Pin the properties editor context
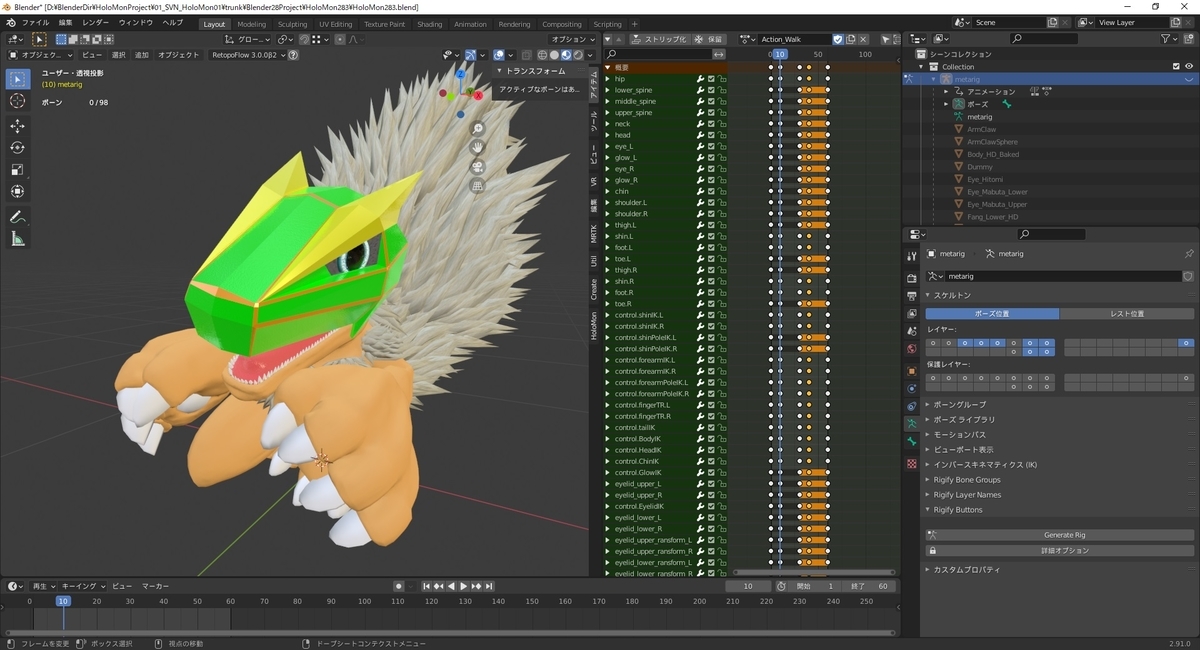 coord(1188,254)
